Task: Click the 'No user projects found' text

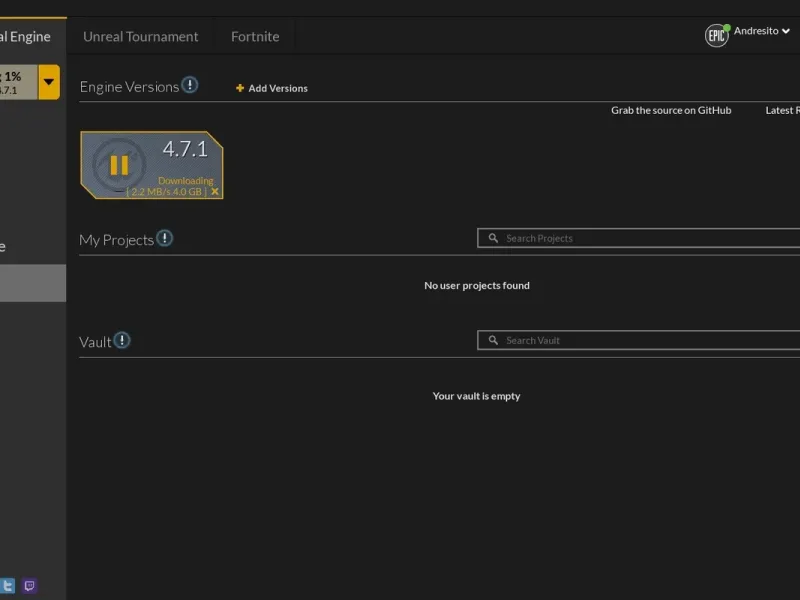Action: (x=477, y=286)
